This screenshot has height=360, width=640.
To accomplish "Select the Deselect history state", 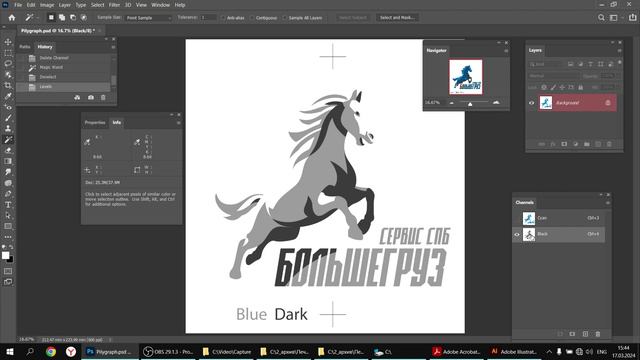I will pyautogui.click(x=64, y=77).
